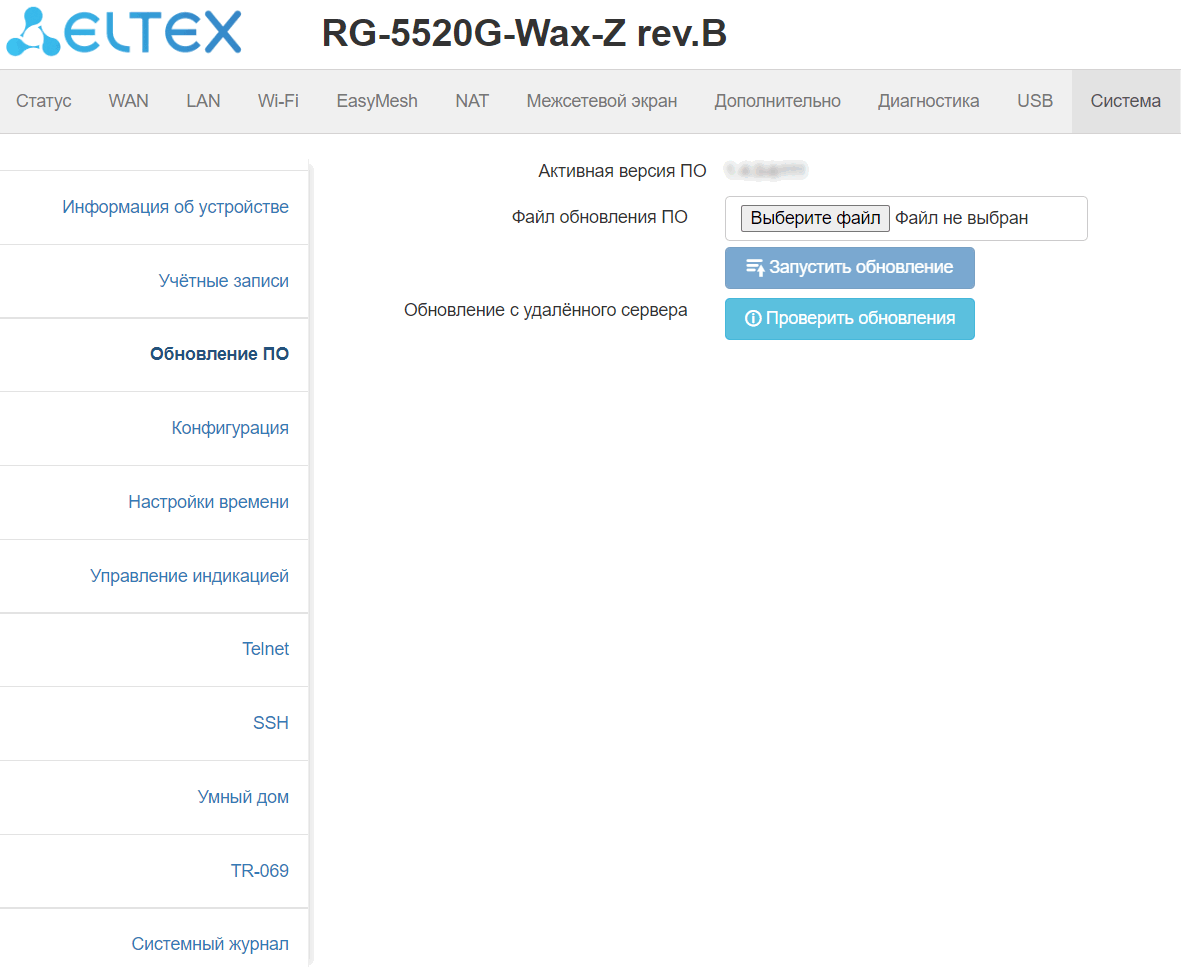This screenshot has height=967, width=1181.
Task: Open the Умный дом section
Action: coord(243,797)
